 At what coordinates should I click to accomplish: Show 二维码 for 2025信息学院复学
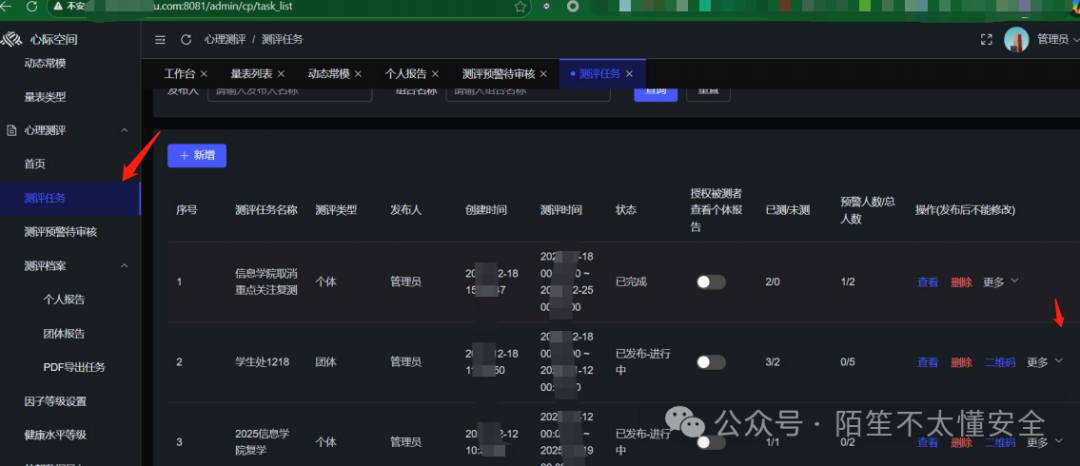point(1000,443)
